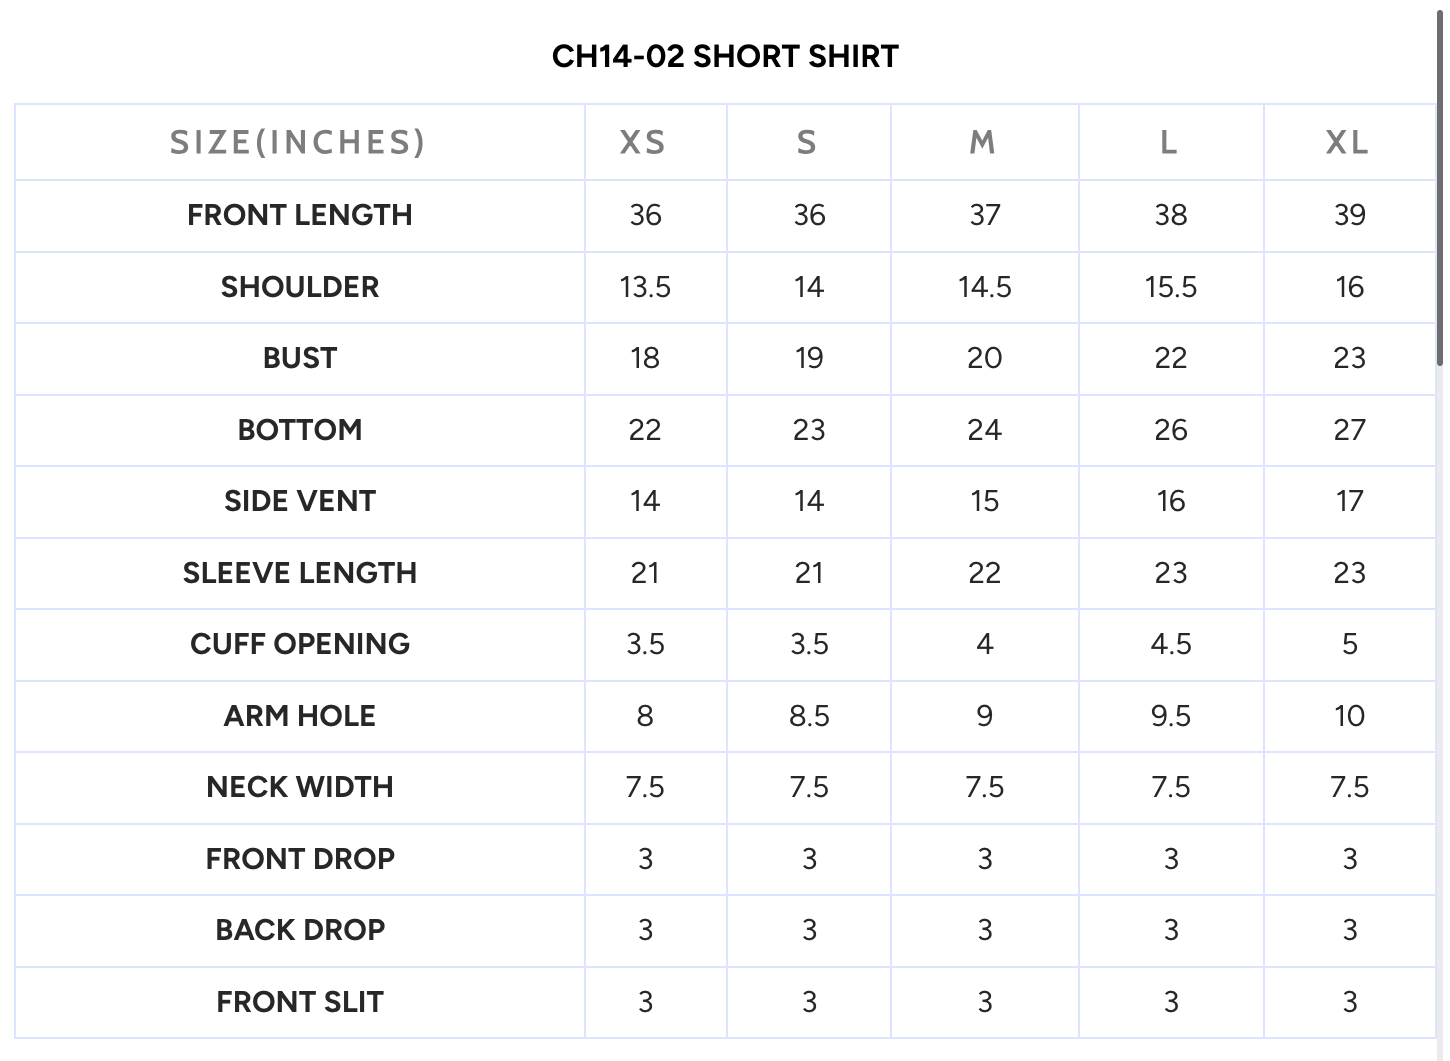The height and width of the screenshot is (1061, 1450).
Task: Select the FRONT SLIT row label
Action: (299, 1002)
